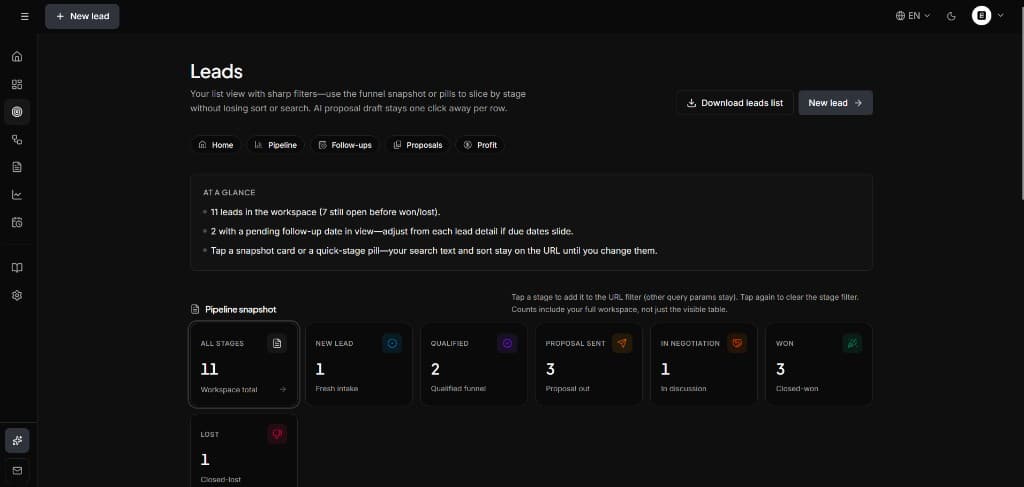The image size is (1024, 487).
Task: Click the 'Tap a stage to add it' hint text
Action: click(684, 303)
